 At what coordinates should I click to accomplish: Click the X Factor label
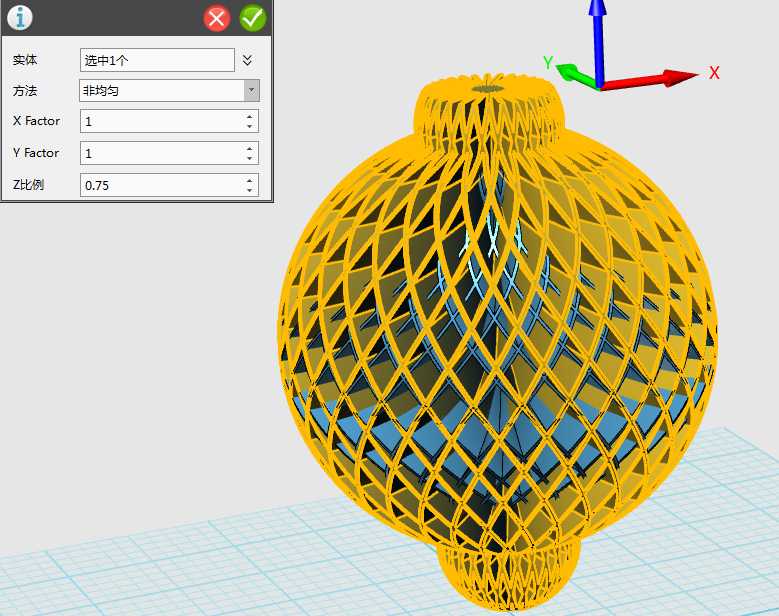point(36,121)
